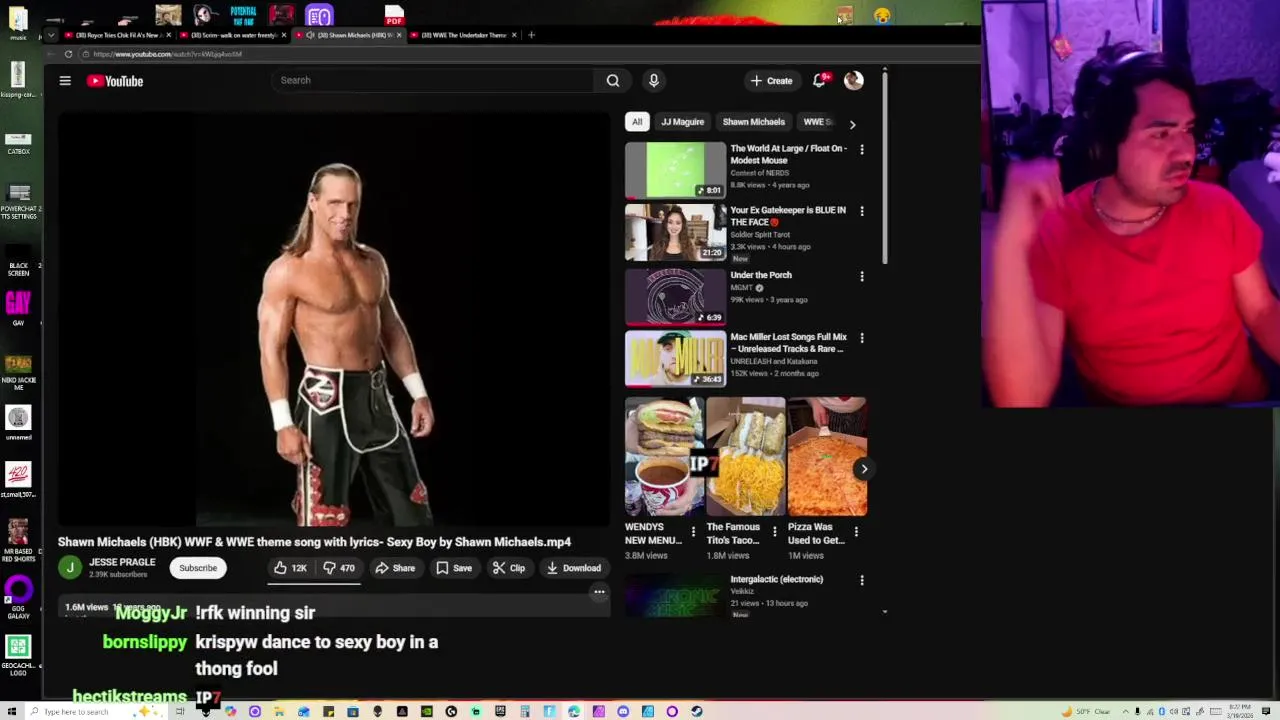Open more actions ellipsis under video

point(599,592)
